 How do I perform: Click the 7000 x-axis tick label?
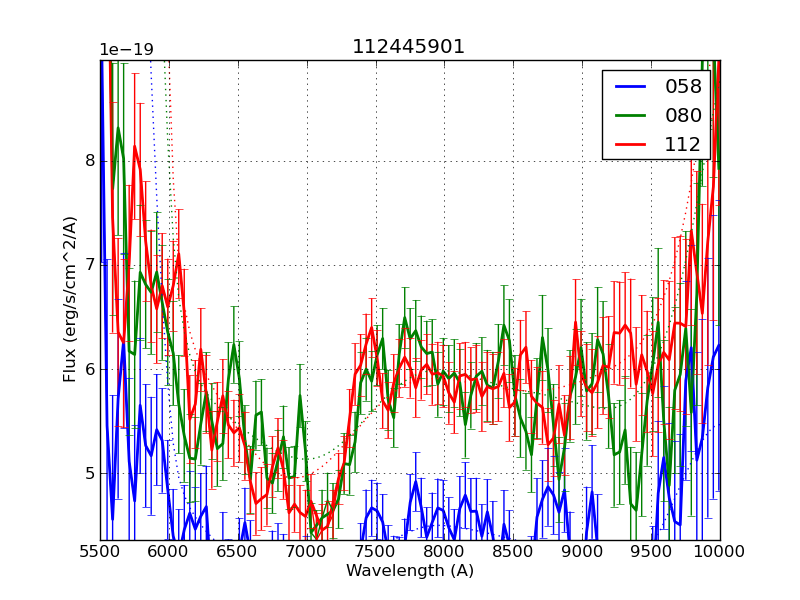[306, 551]
